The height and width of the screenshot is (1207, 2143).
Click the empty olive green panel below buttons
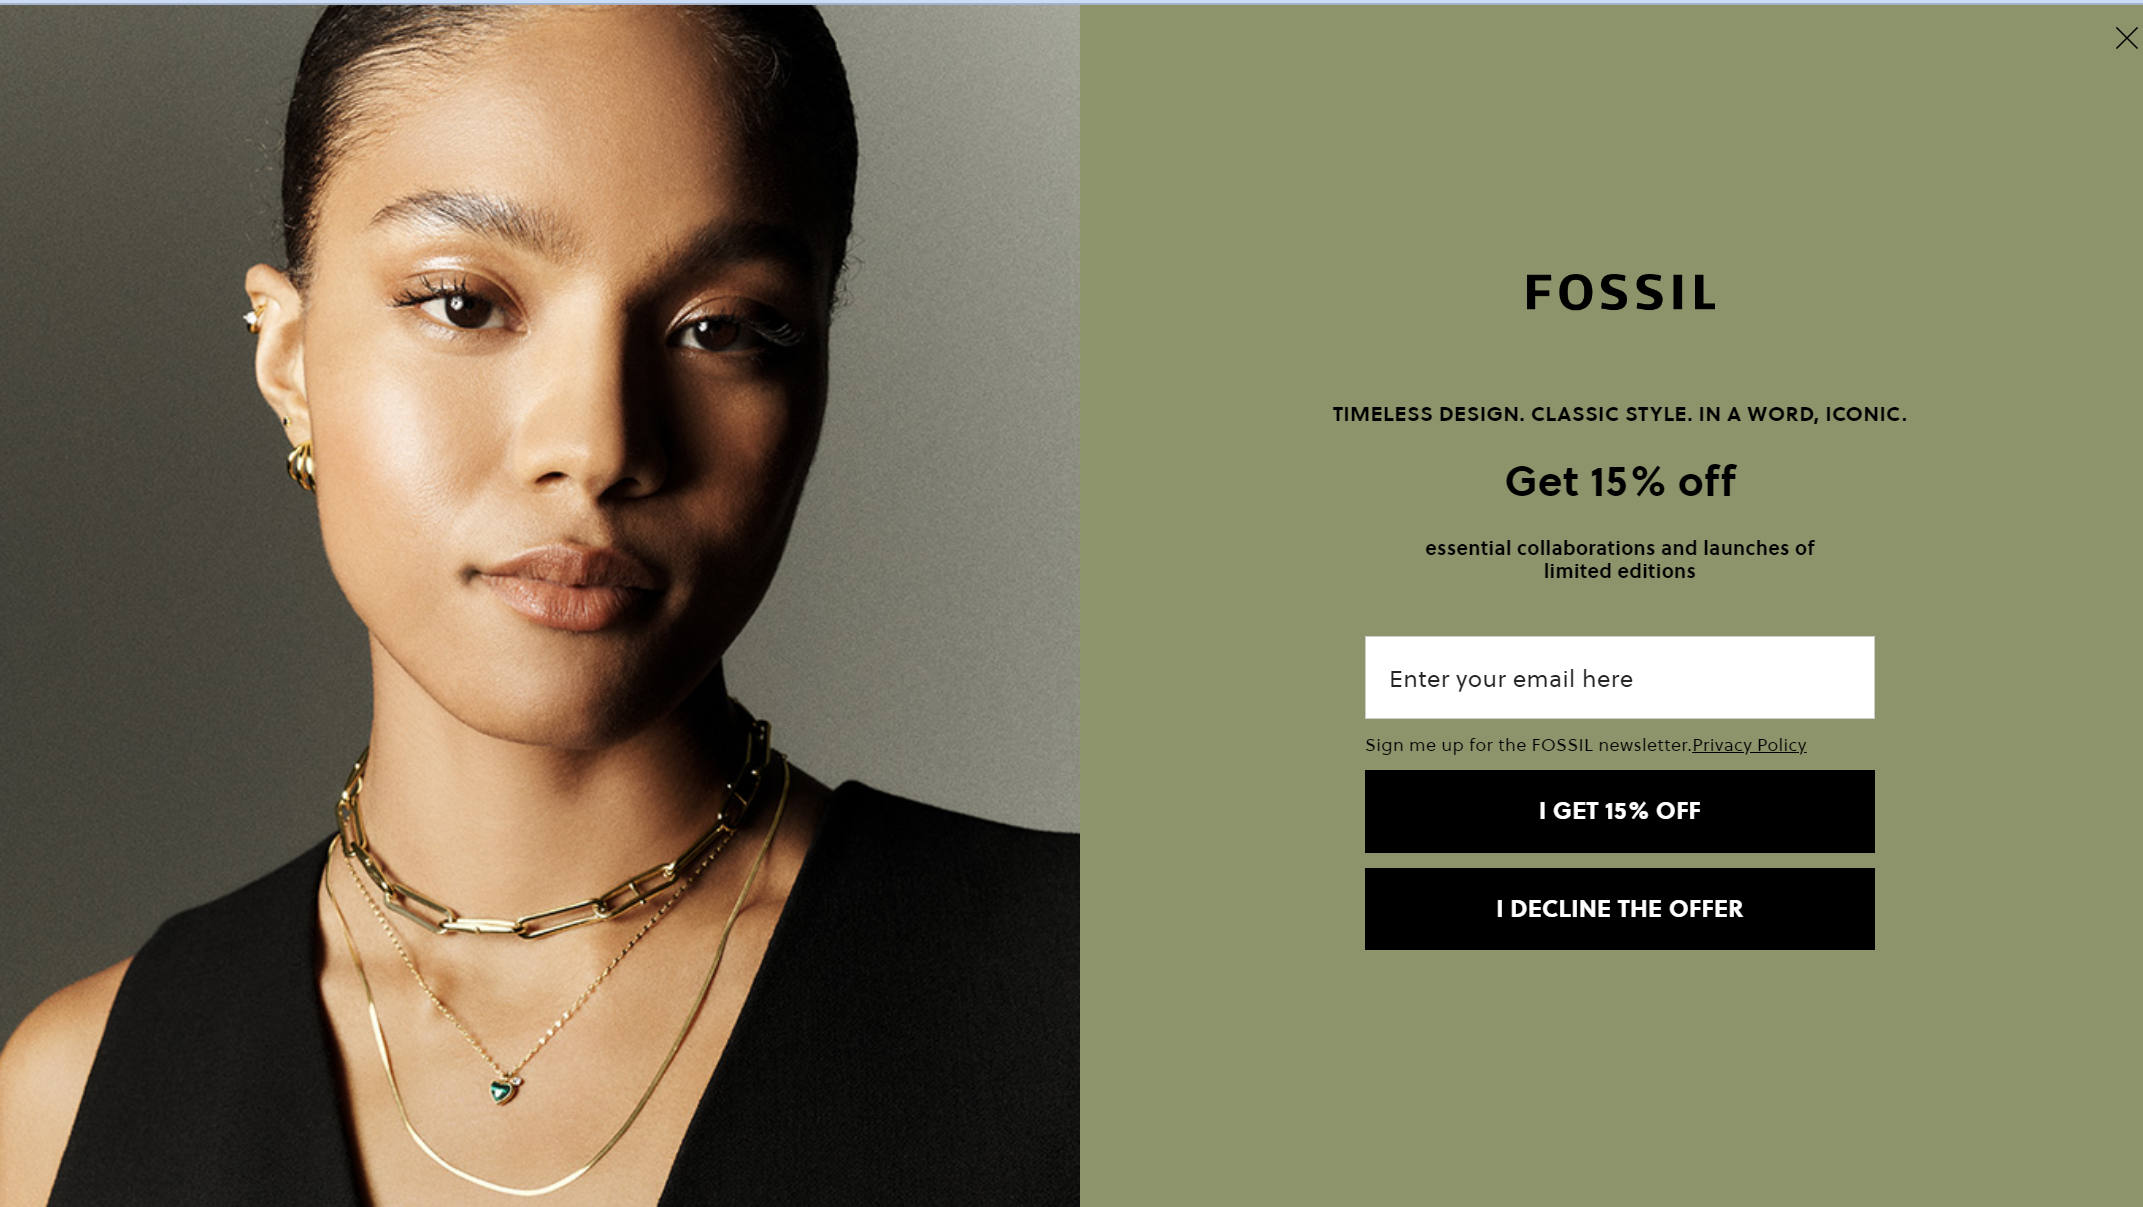click(x=1612, y=1078)
